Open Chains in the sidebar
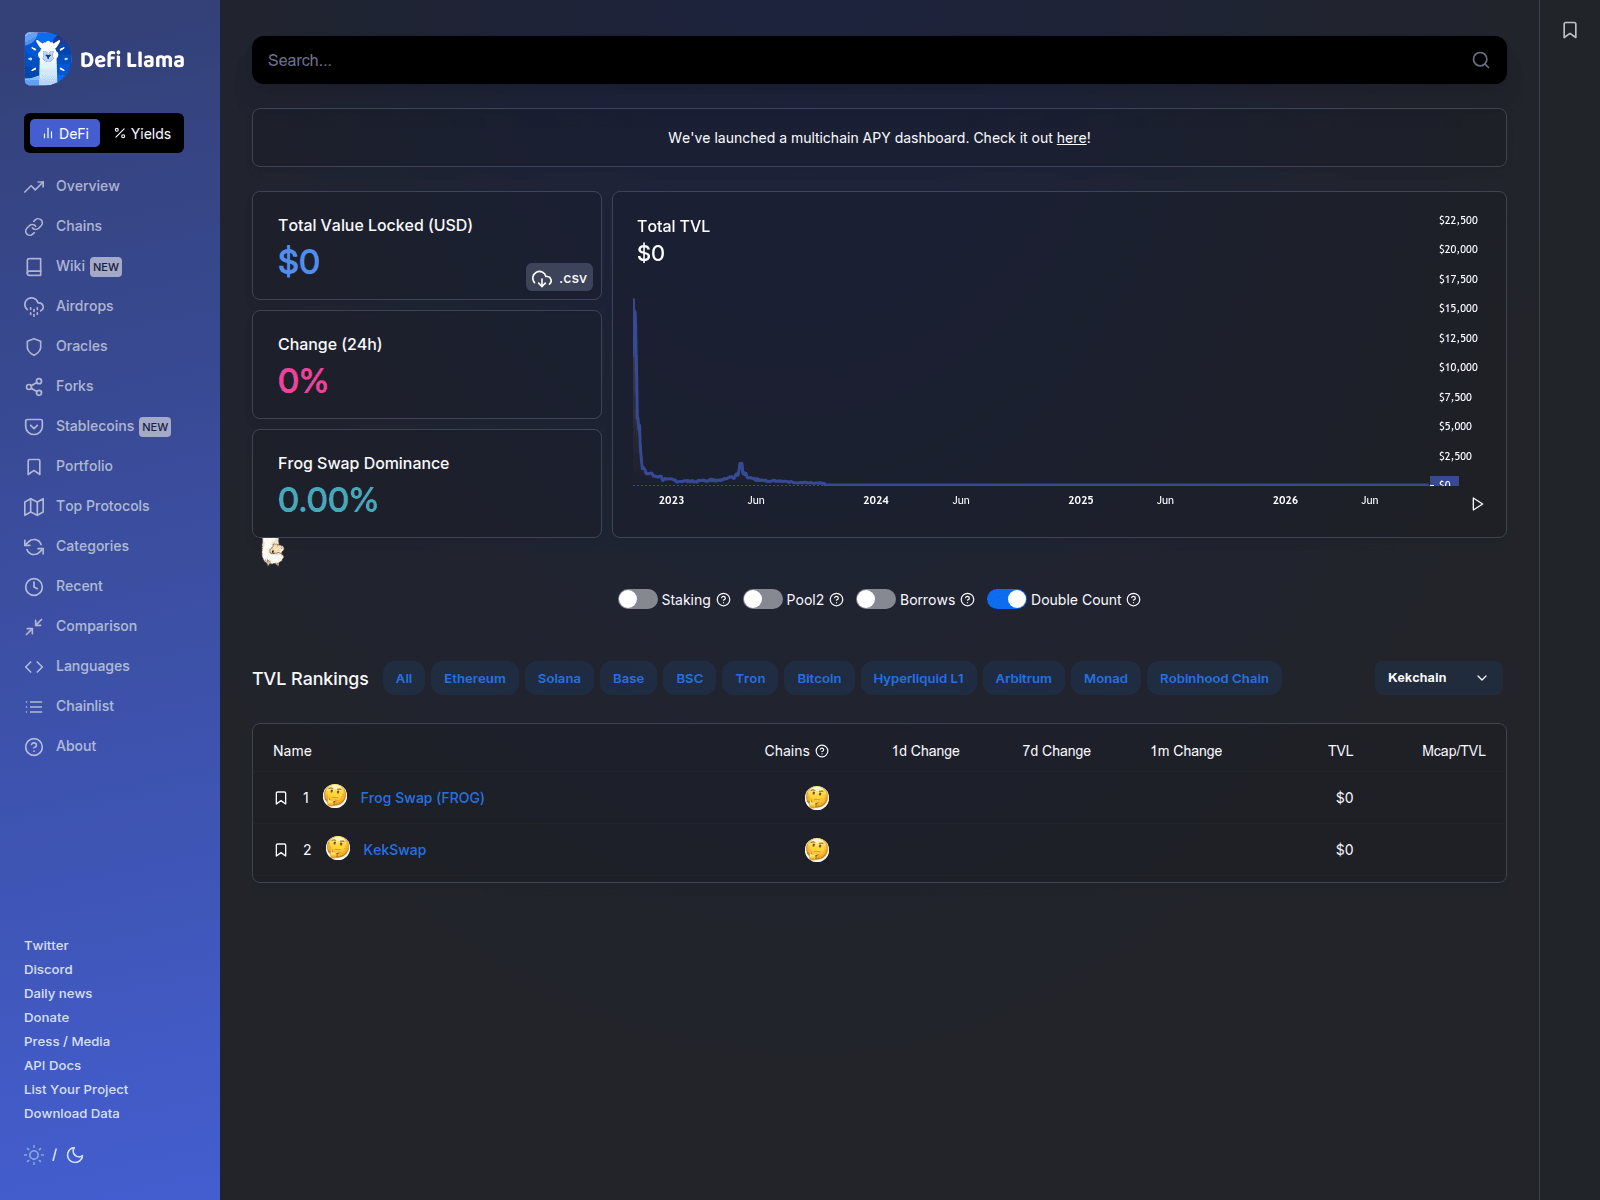This screenshot has width=1600, height=1200. 63,226
